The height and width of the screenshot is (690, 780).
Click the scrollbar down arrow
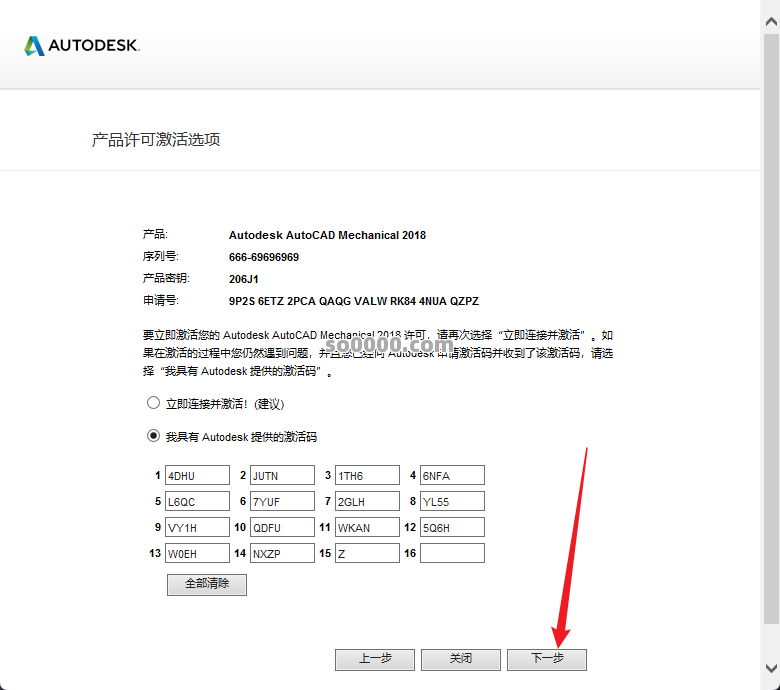(771, 668)
